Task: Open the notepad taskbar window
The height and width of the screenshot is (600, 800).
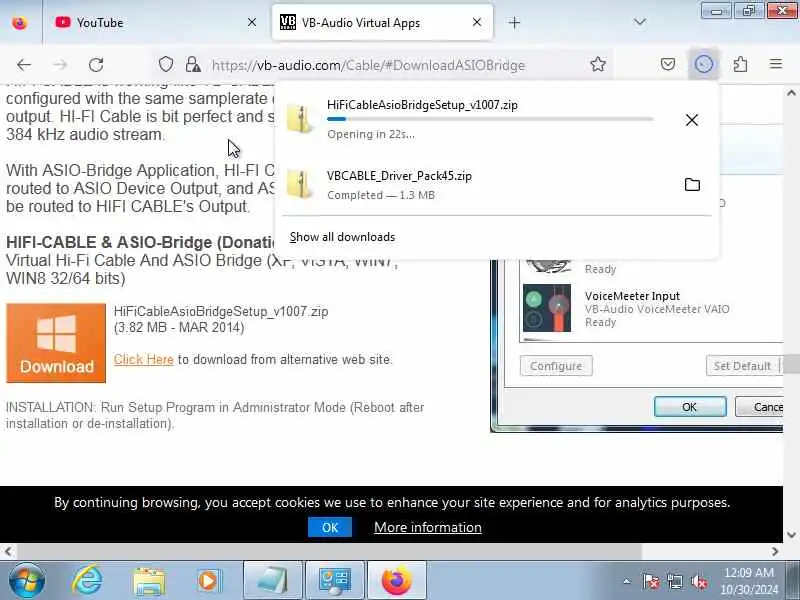Action: 273,581
